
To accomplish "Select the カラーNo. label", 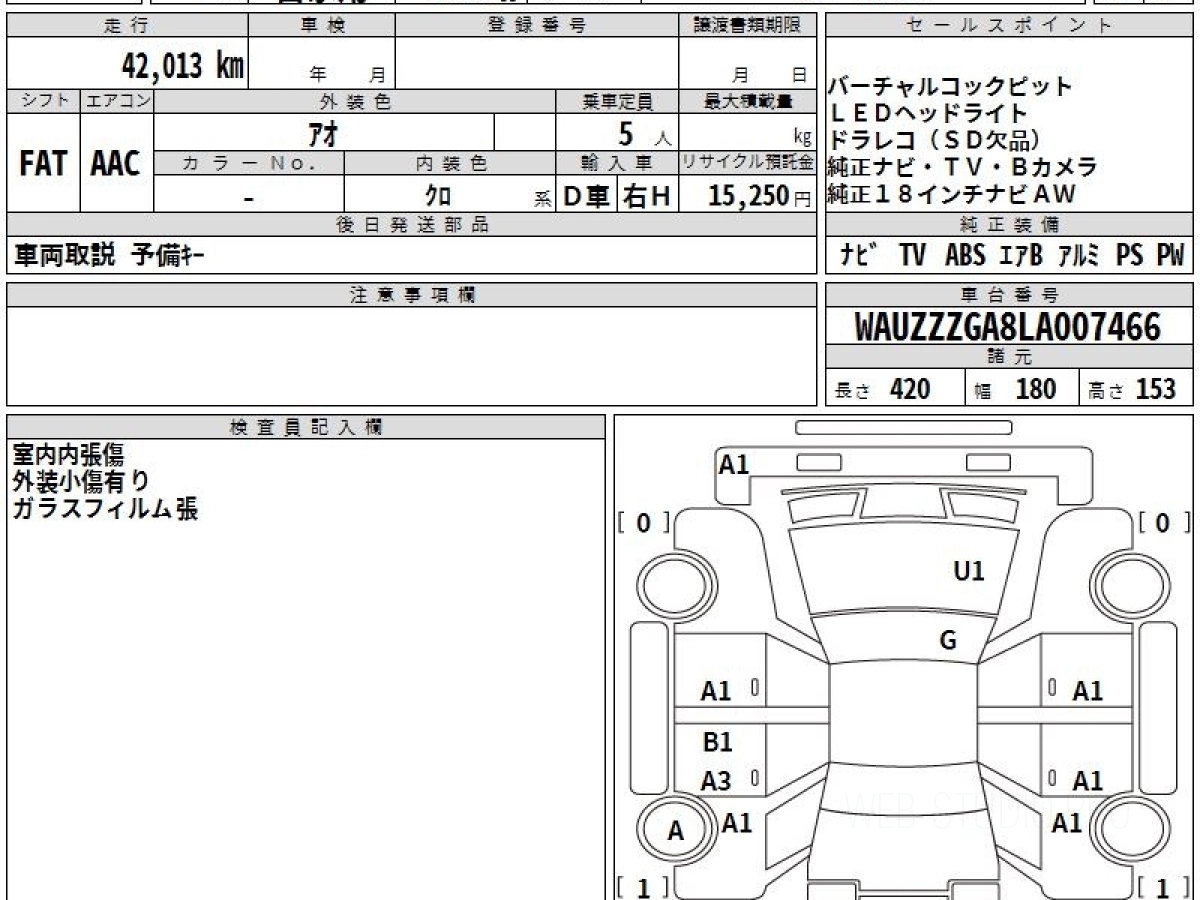I will coord(249,163).
